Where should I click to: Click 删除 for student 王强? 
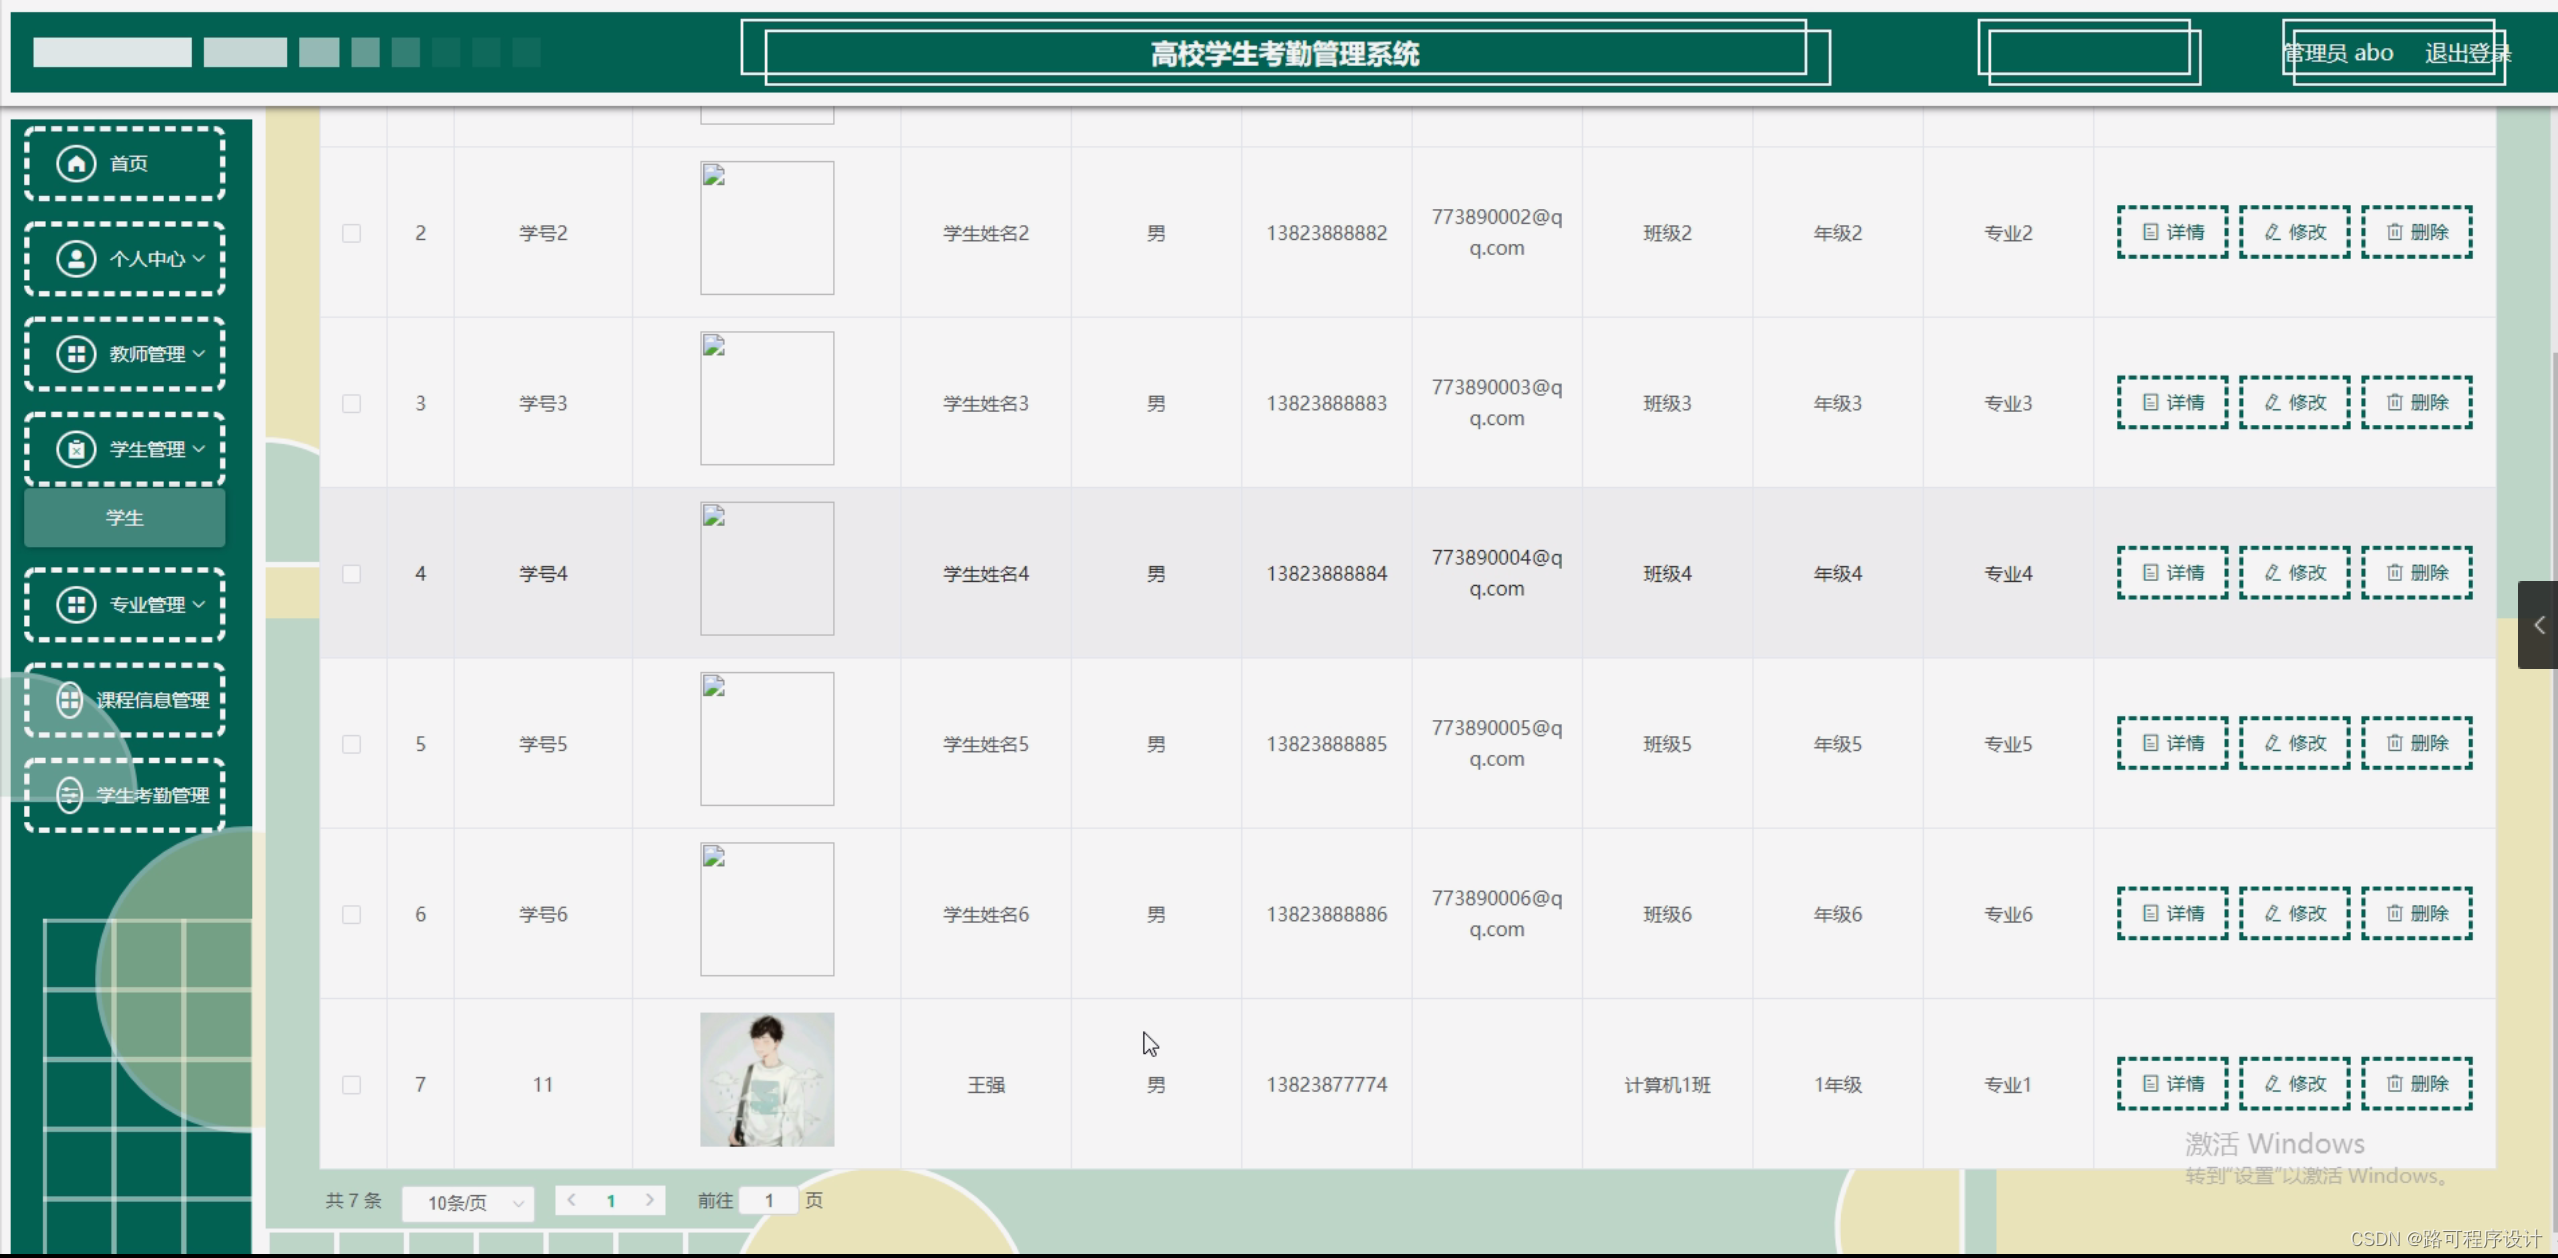[2416, 1084]
